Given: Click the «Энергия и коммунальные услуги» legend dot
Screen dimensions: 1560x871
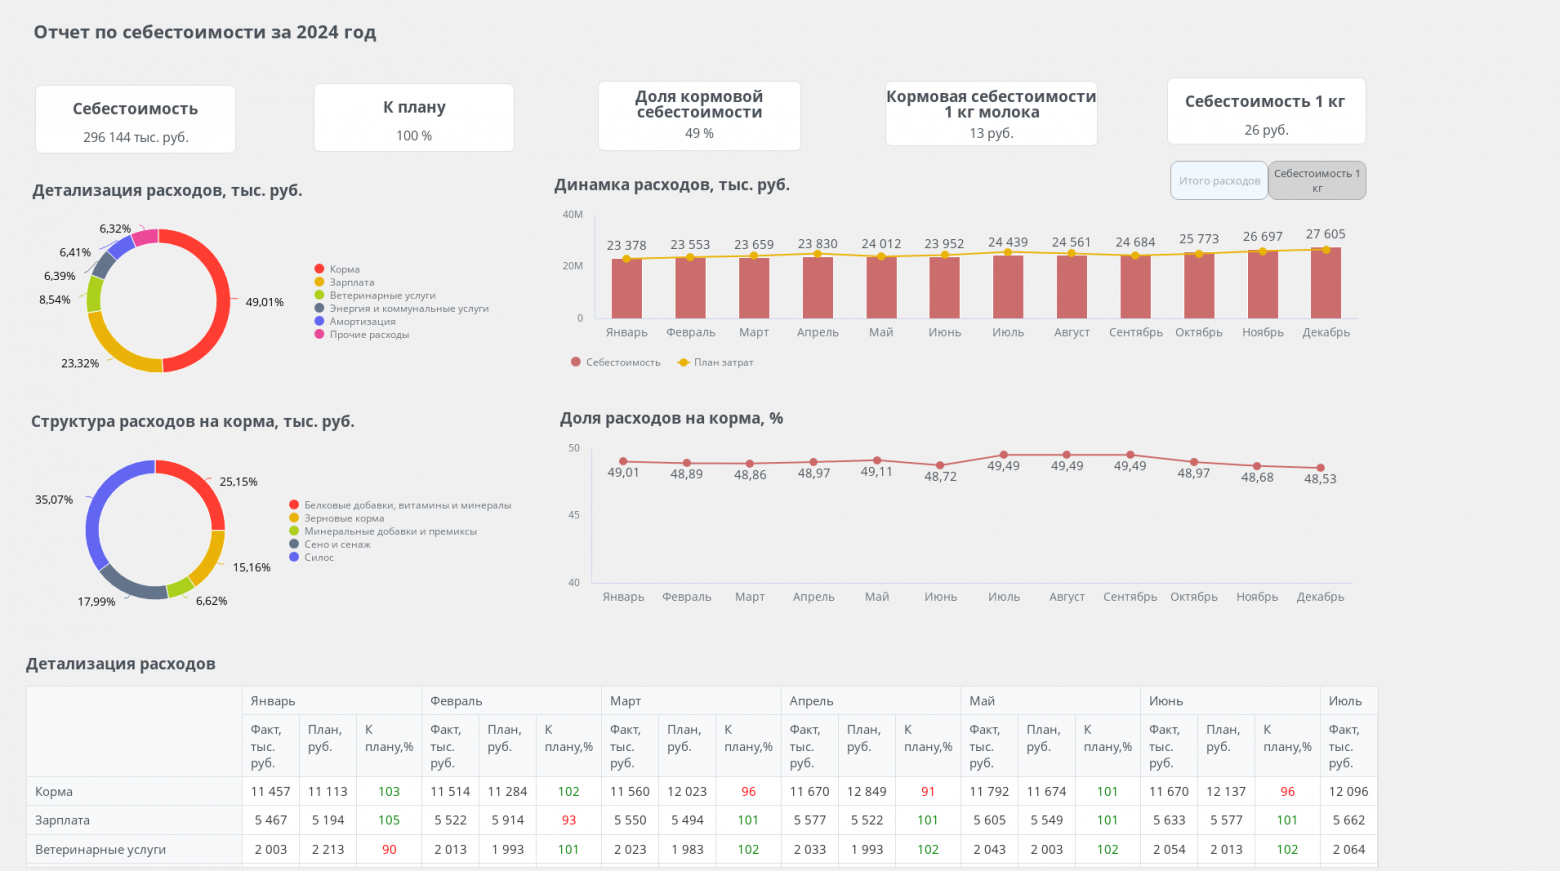Looking at the screenshot, I should click(319, 308).
